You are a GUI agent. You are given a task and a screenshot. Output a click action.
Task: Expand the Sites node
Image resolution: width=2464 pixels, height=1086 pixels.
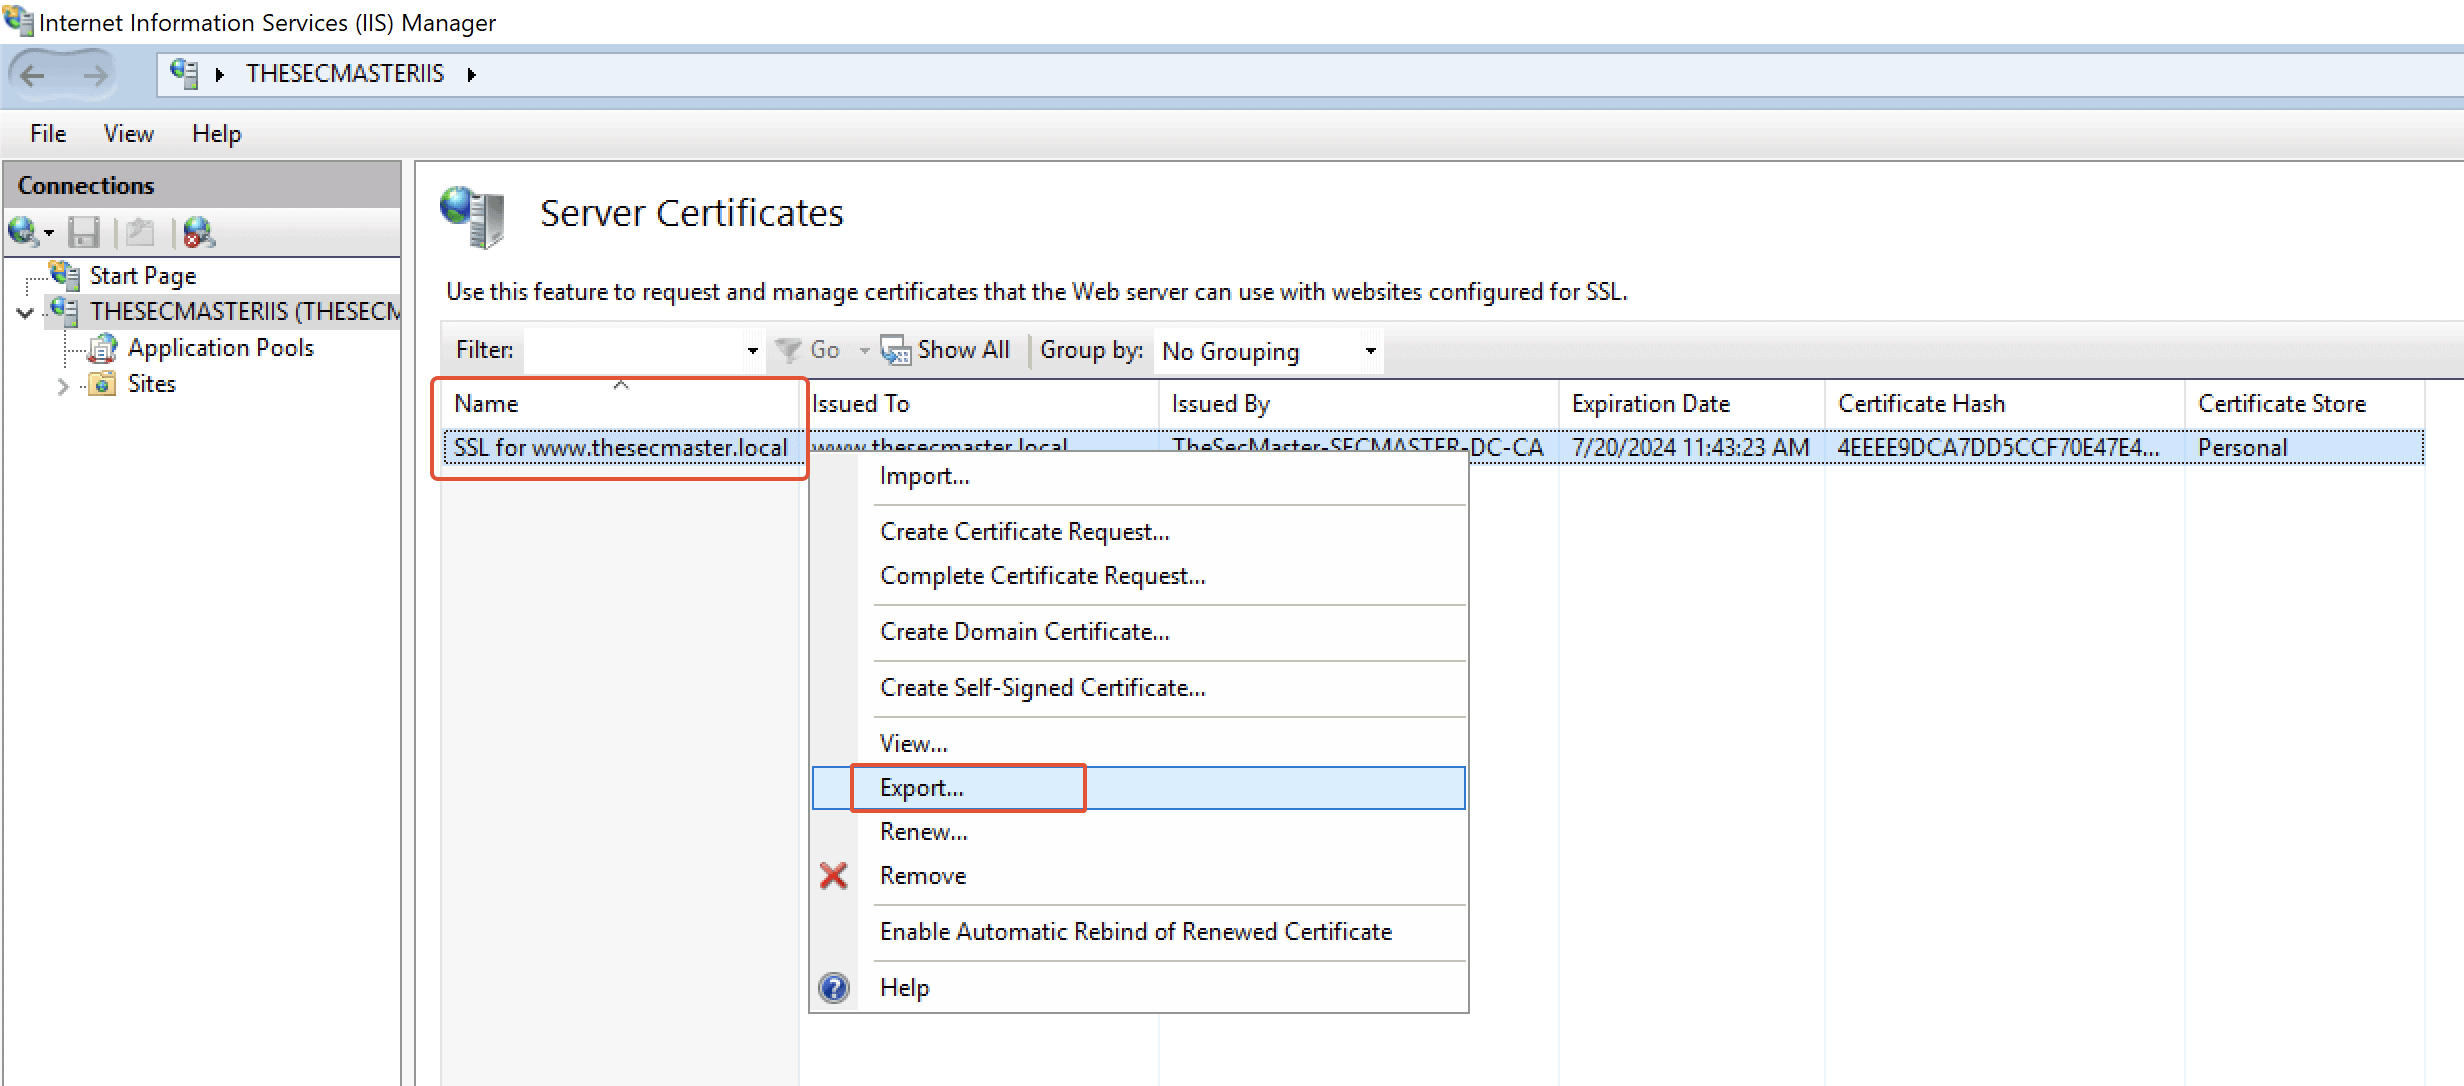[63, 386]
